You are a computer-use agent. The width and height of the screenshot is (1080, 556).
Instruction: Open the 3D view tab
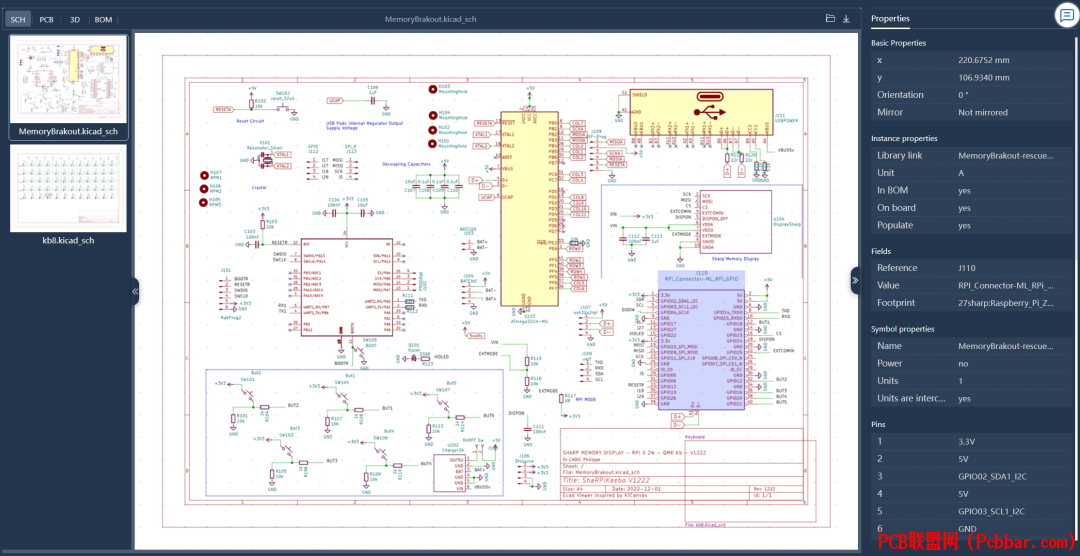click(x=75, y=19)
